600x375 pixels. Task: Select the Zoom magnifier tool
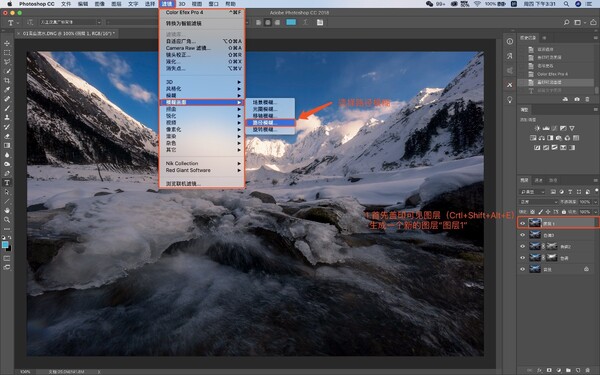[7, 220]
